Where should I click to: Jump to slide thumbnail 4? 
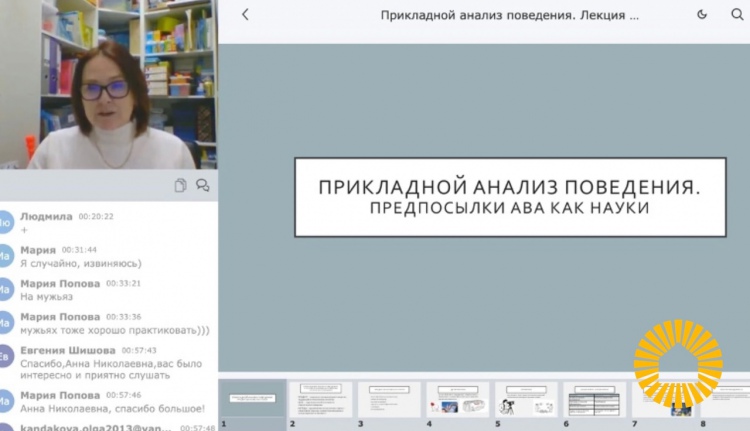tap(457, 399)
